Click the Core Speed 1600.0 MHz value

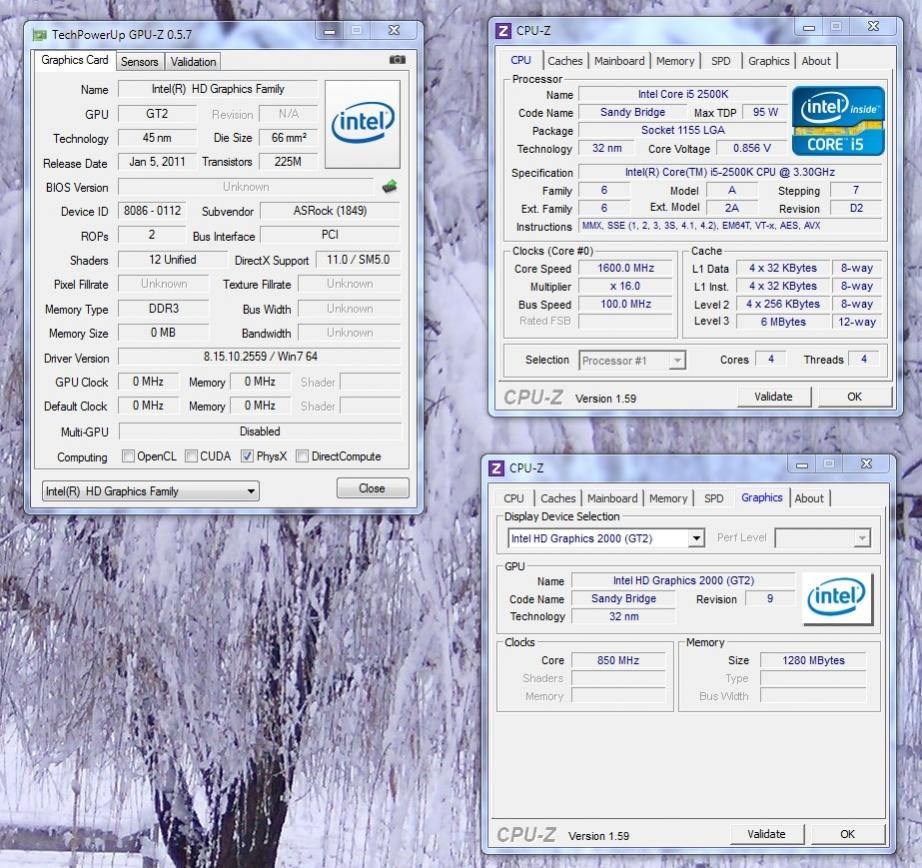(x=626, y=268)
